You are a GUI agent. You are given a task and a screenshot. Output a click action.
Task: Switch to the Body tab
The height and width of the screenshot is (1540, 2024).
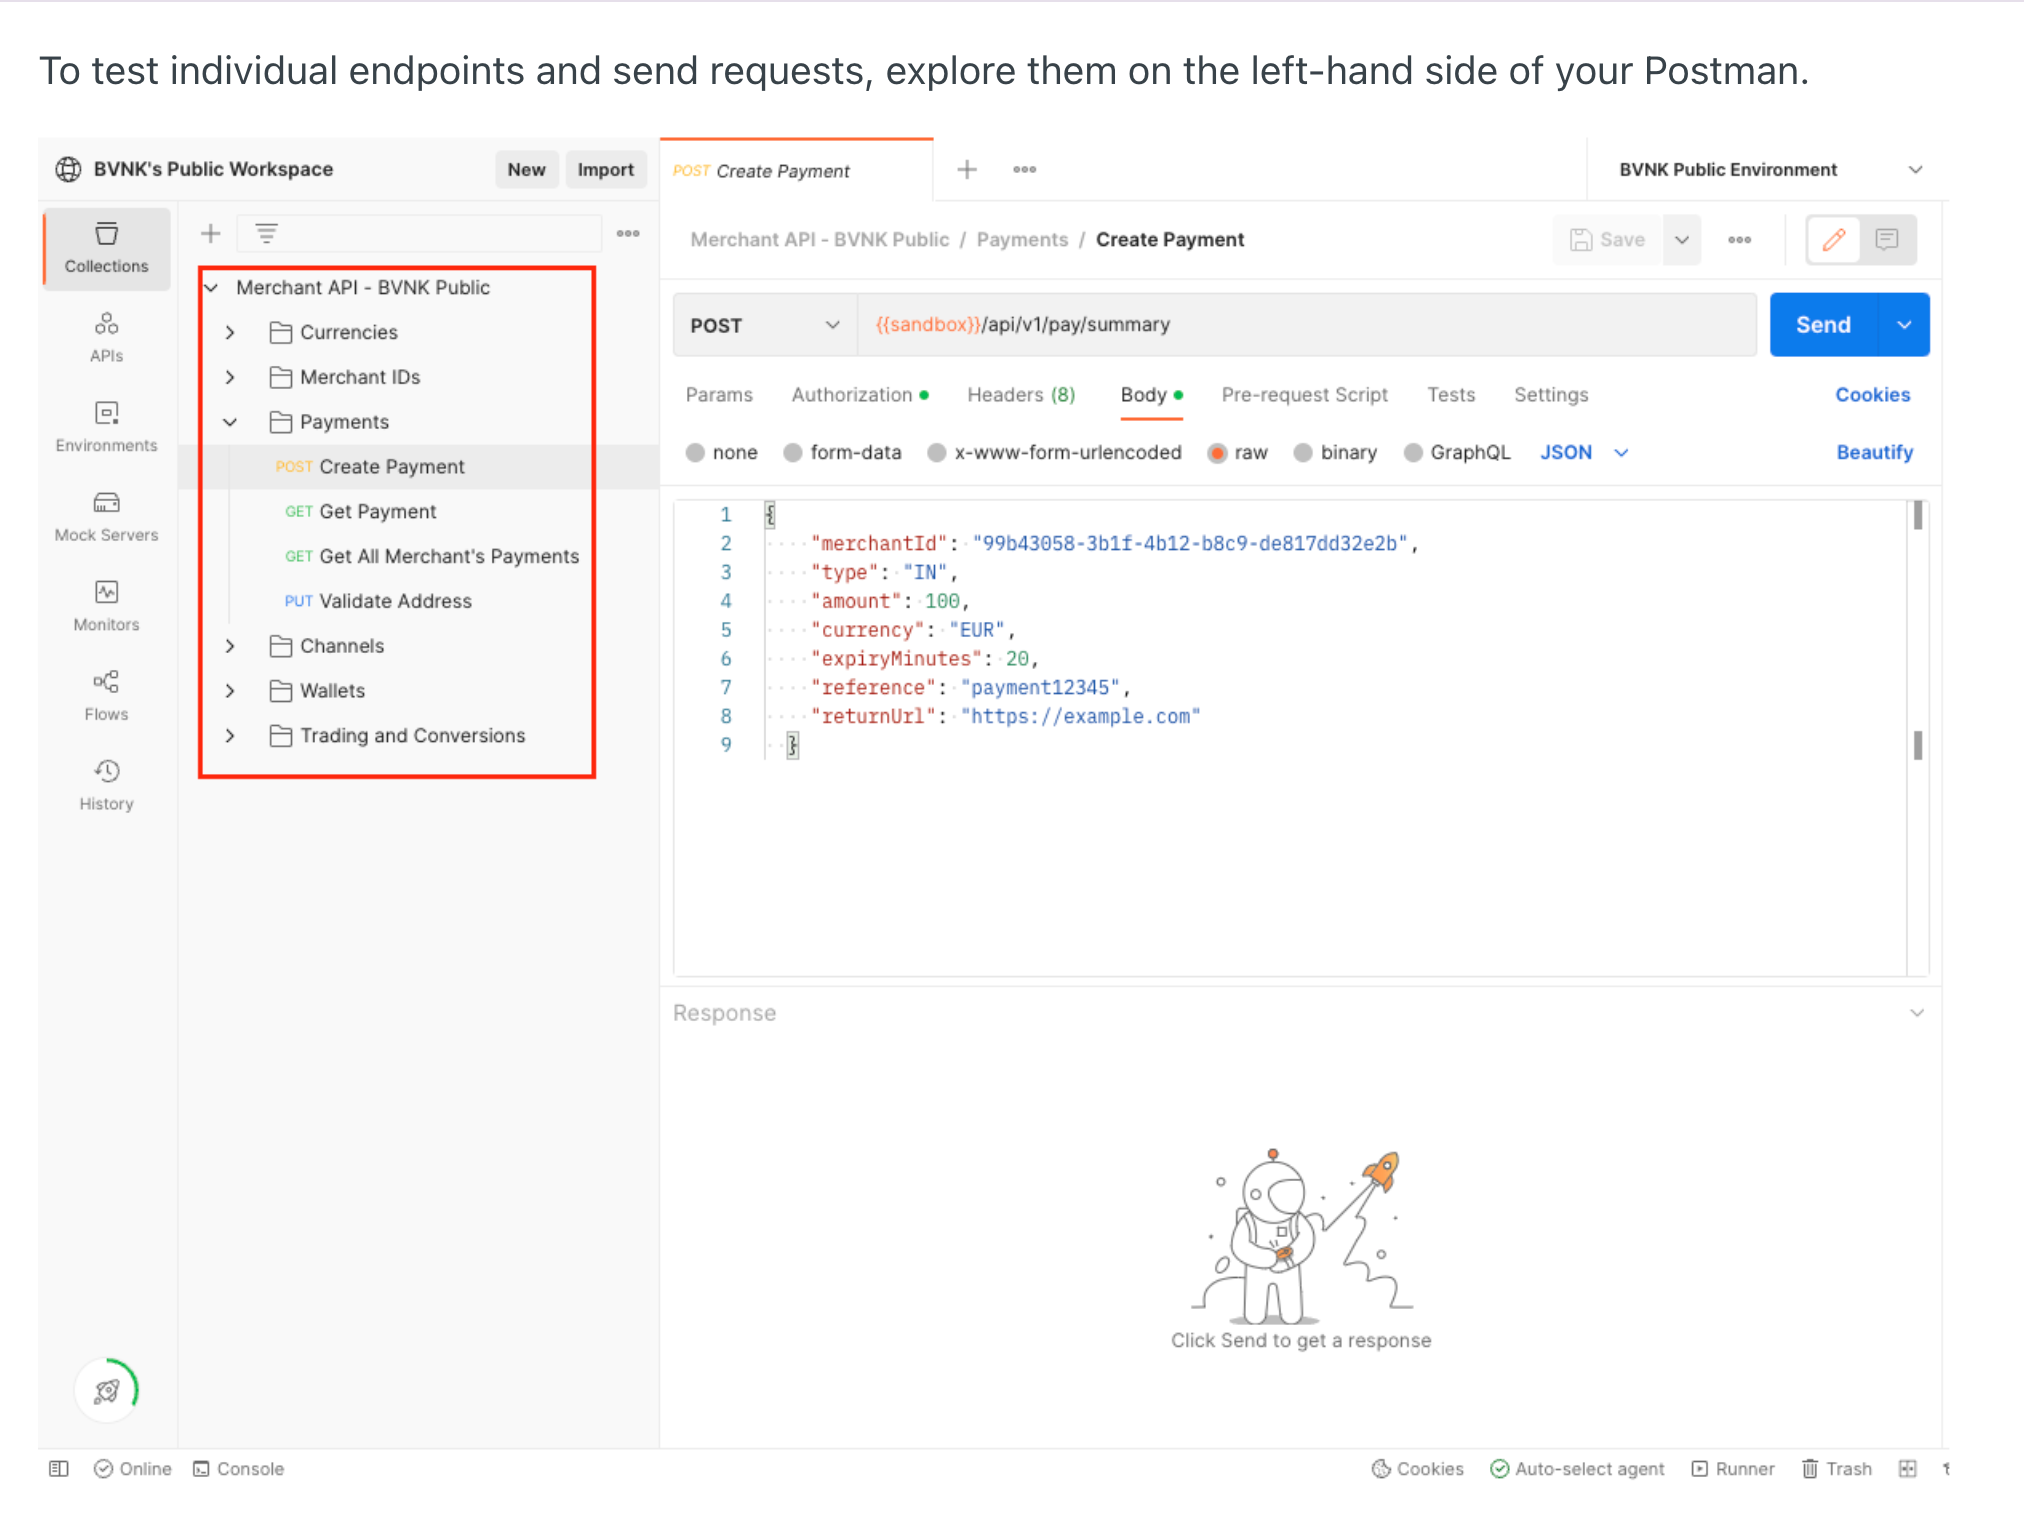1152,395
